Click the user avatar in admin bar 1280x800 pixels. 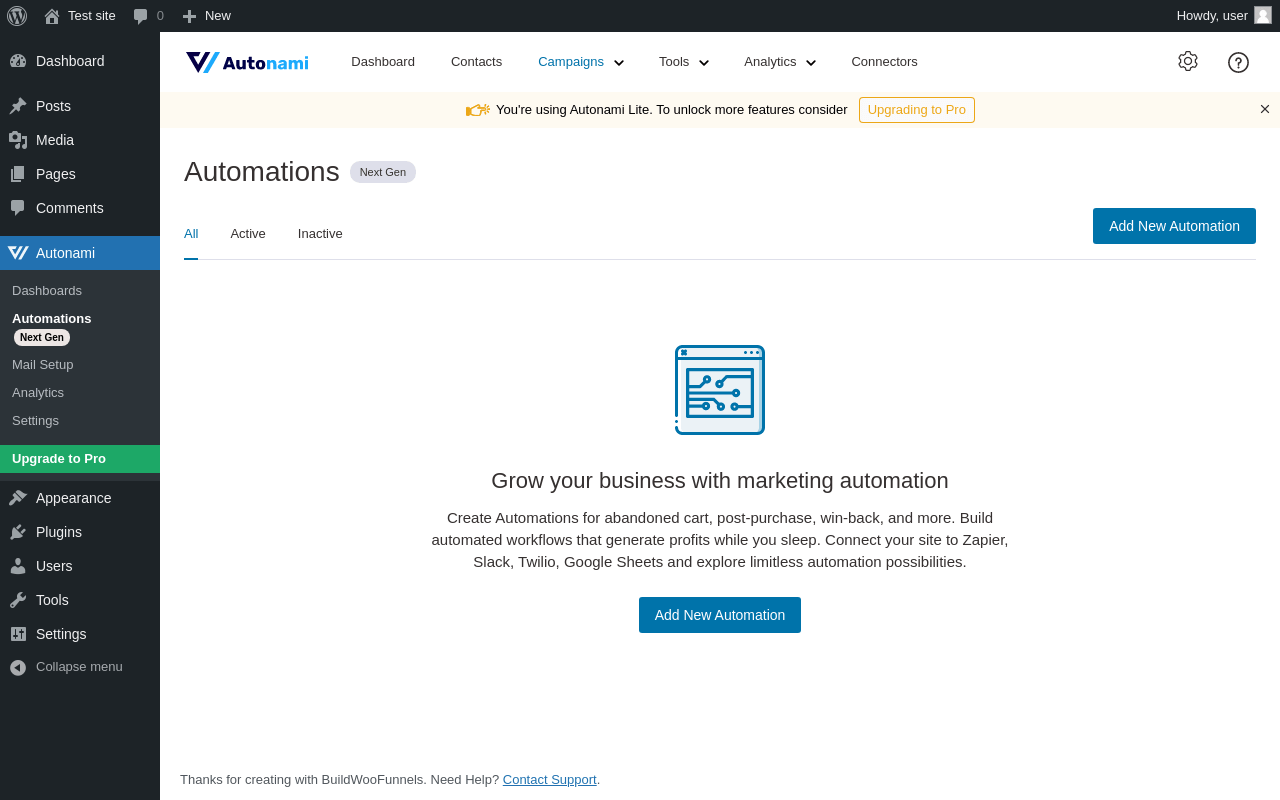[x=1263, y=15]
